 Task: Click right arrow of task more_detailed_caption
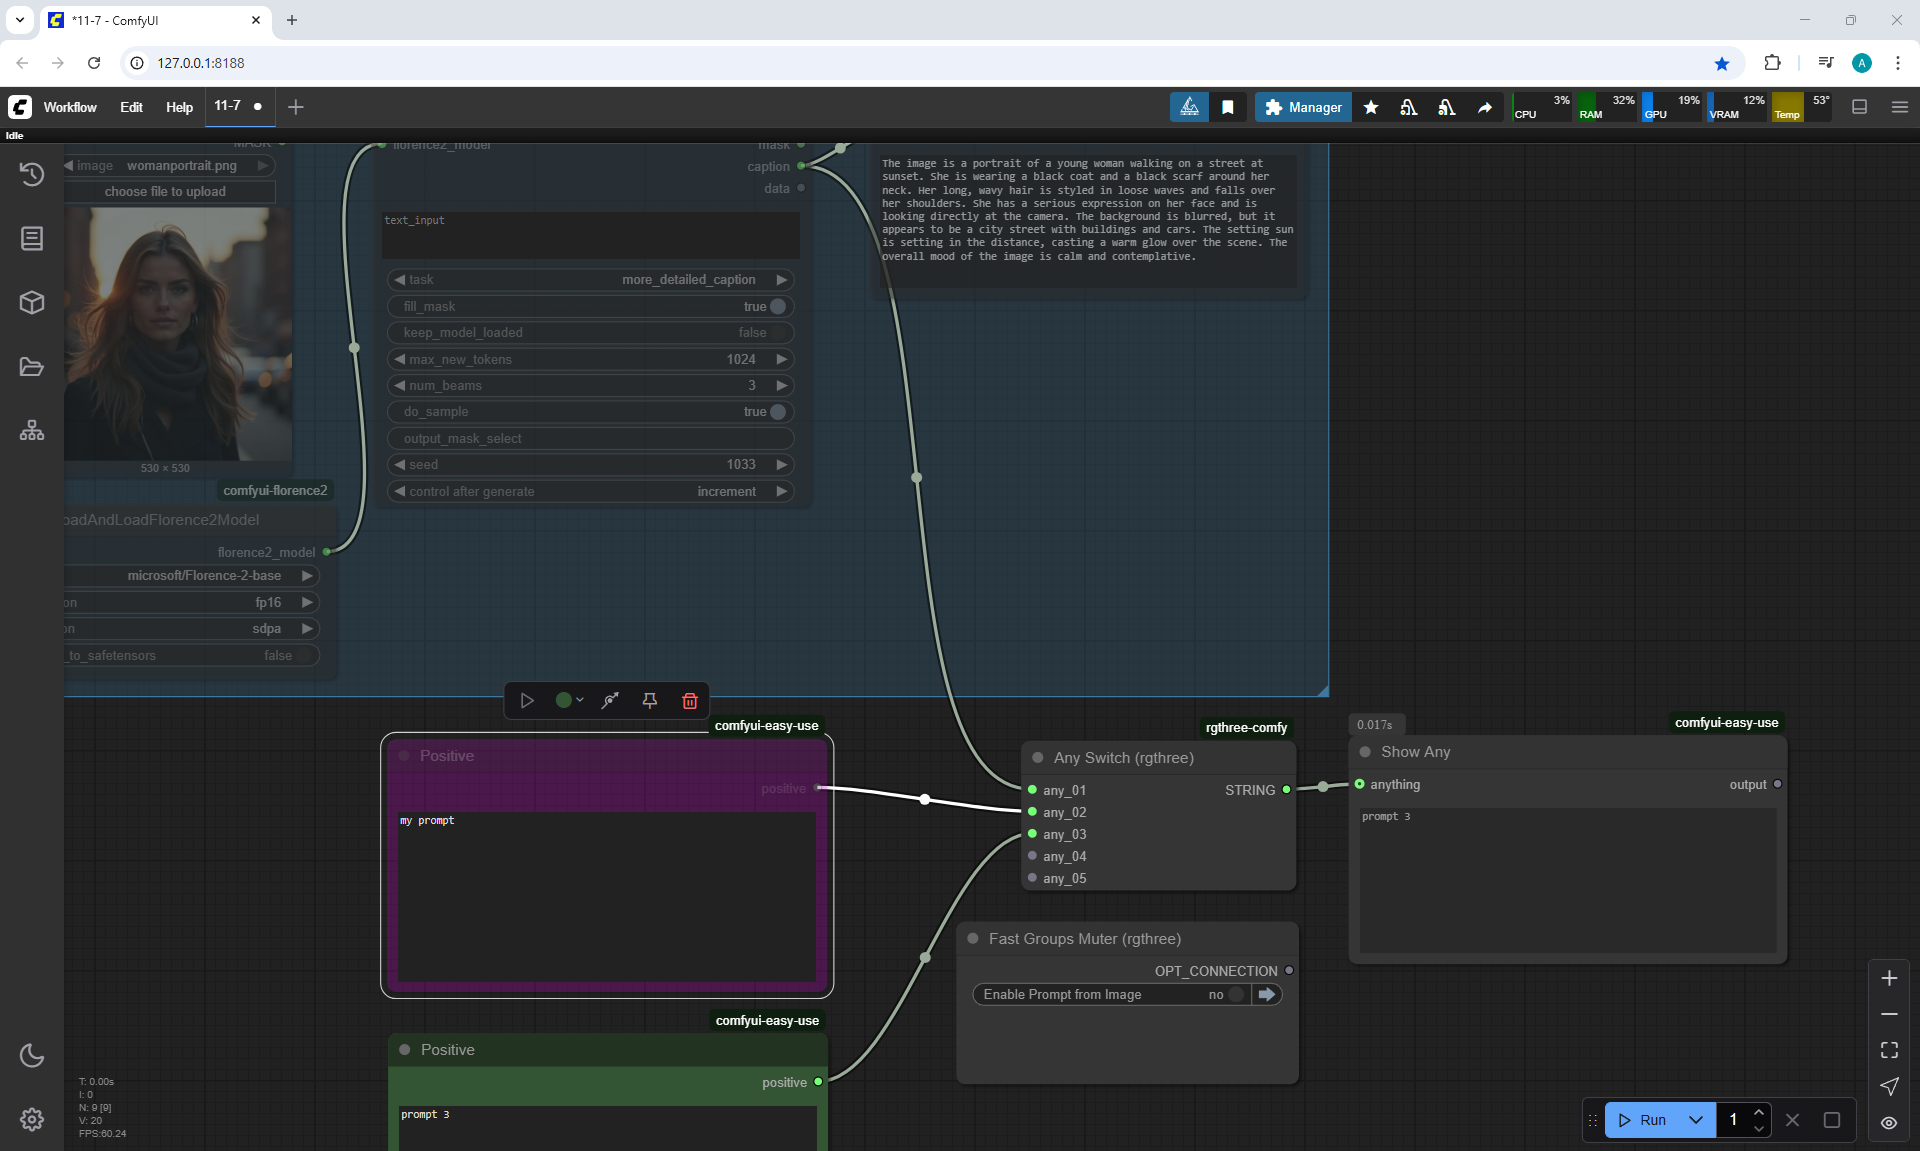(782, 280)
